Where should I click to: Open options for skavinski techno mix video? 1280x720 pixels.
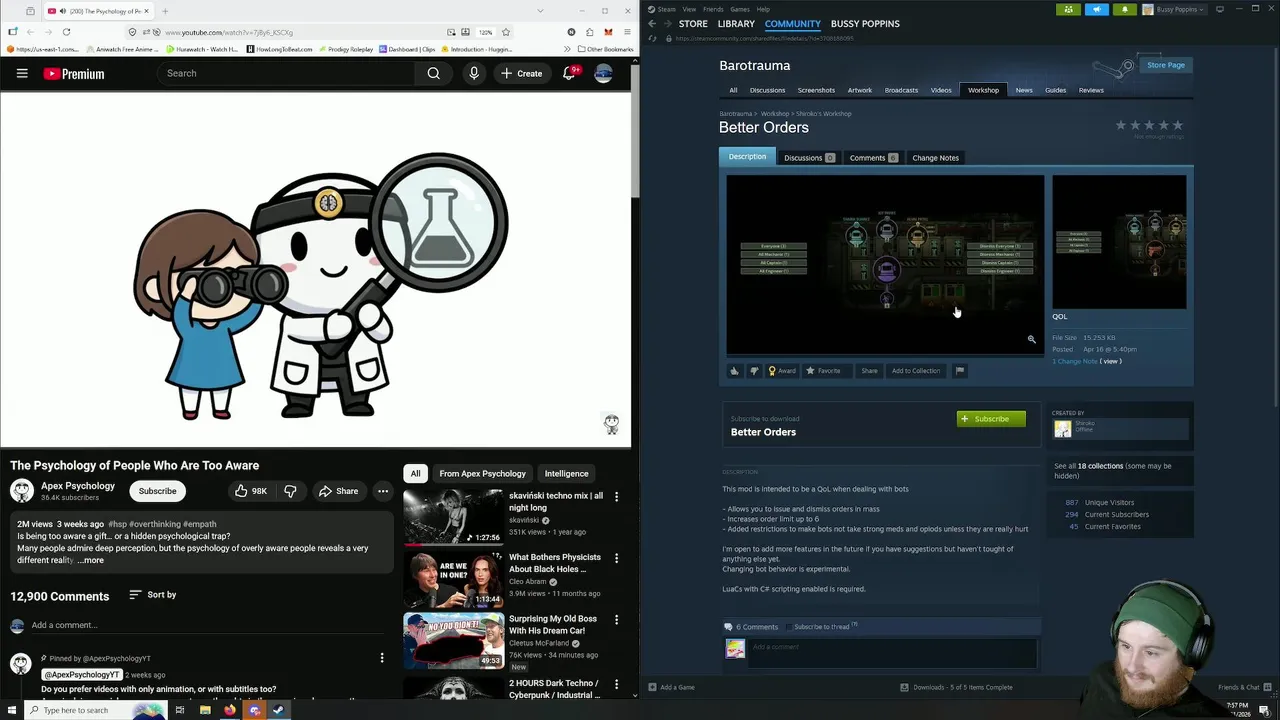[616, 497]
